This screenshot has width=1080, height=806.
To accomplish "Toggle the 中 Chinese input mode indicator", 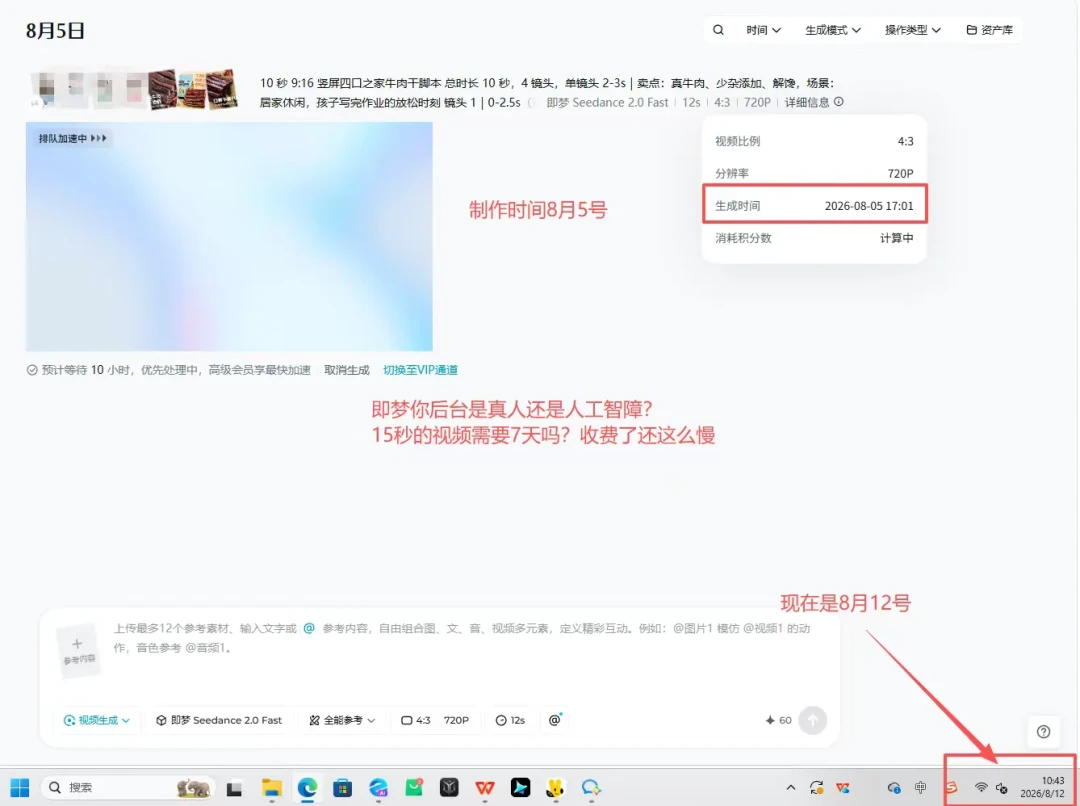I will [920, 787].
